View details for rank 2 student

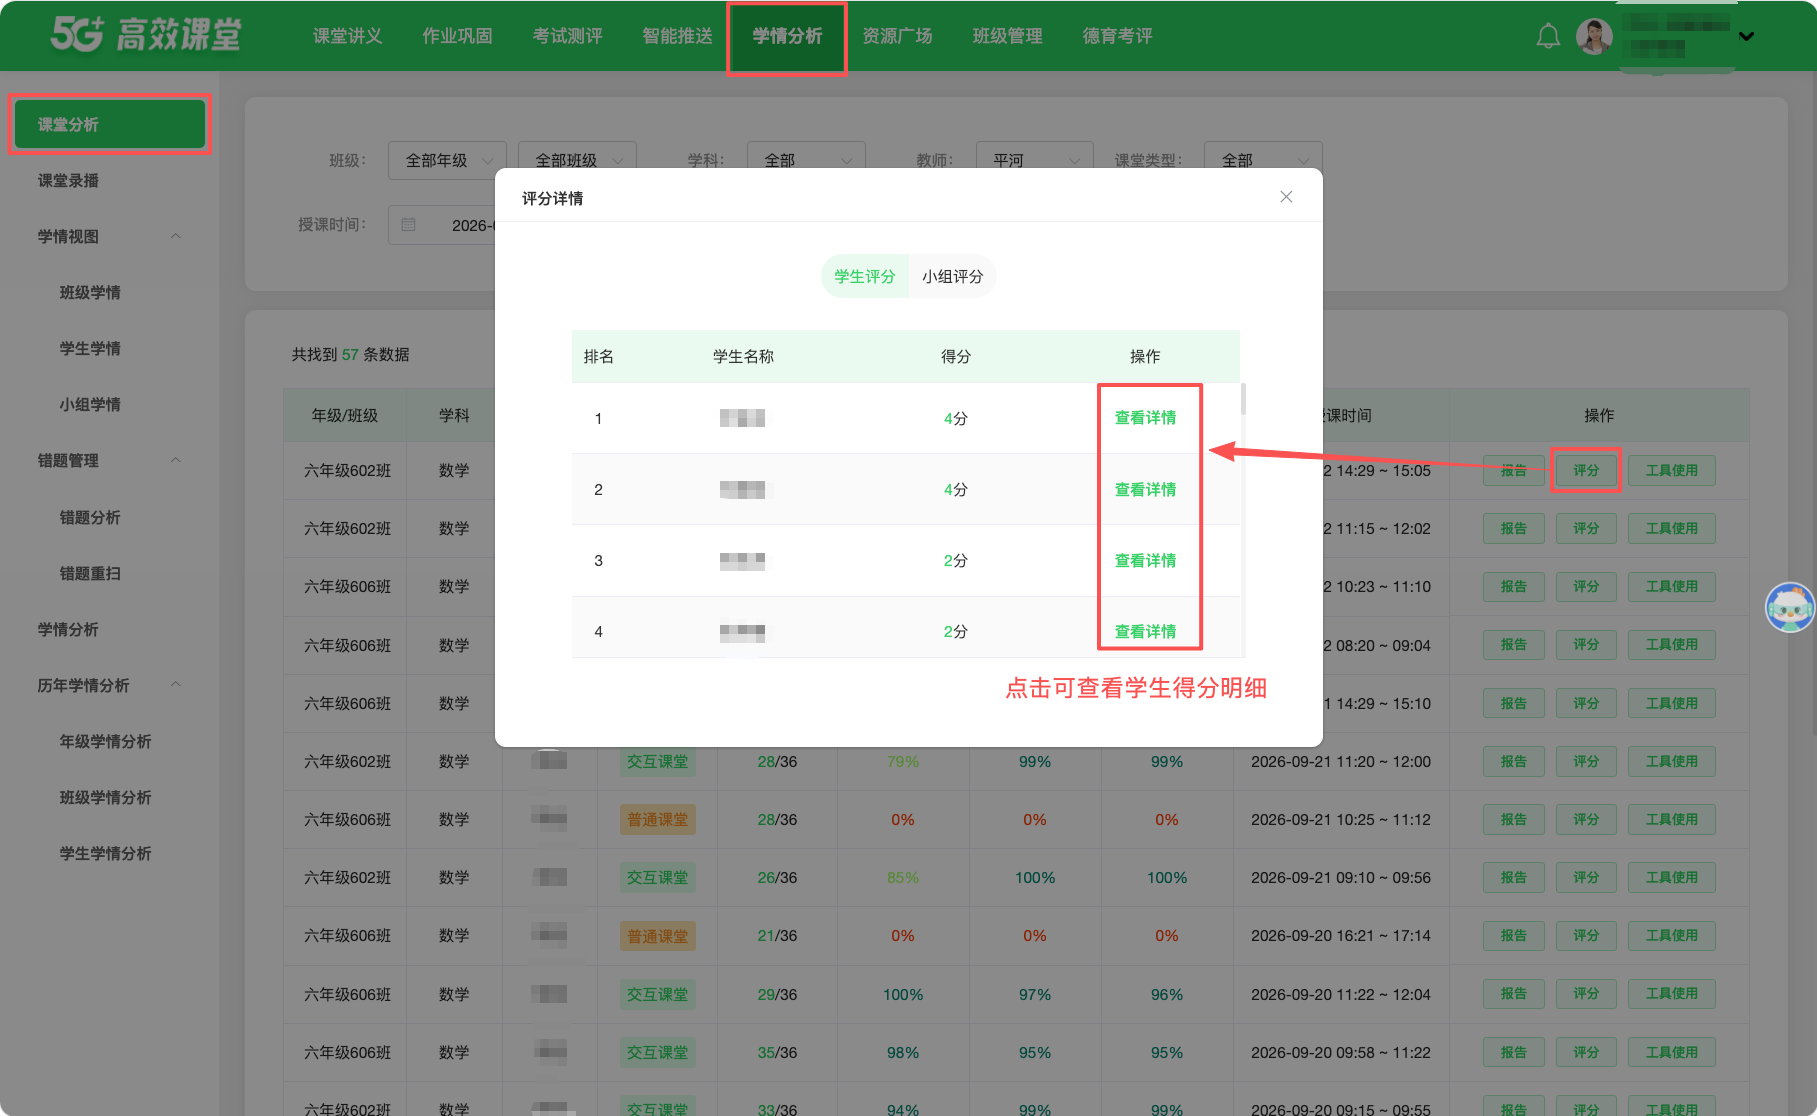click(1145, 489)
